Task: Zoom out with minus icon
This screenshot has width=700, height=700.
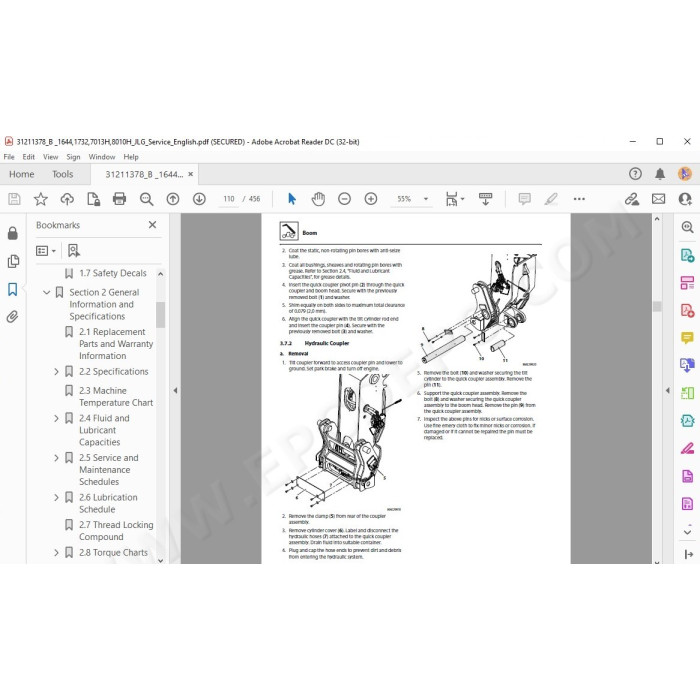Action: coord(344,199)
